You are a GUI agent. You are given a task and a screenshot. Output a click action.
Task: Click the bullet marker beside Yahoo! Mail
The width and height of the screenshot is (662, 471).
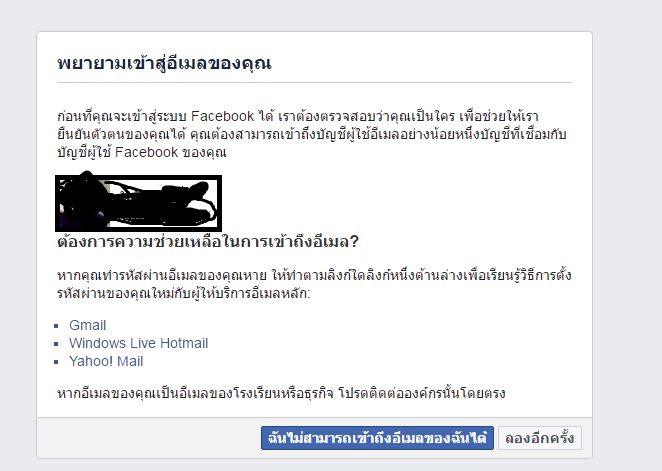tap(56, 362)
